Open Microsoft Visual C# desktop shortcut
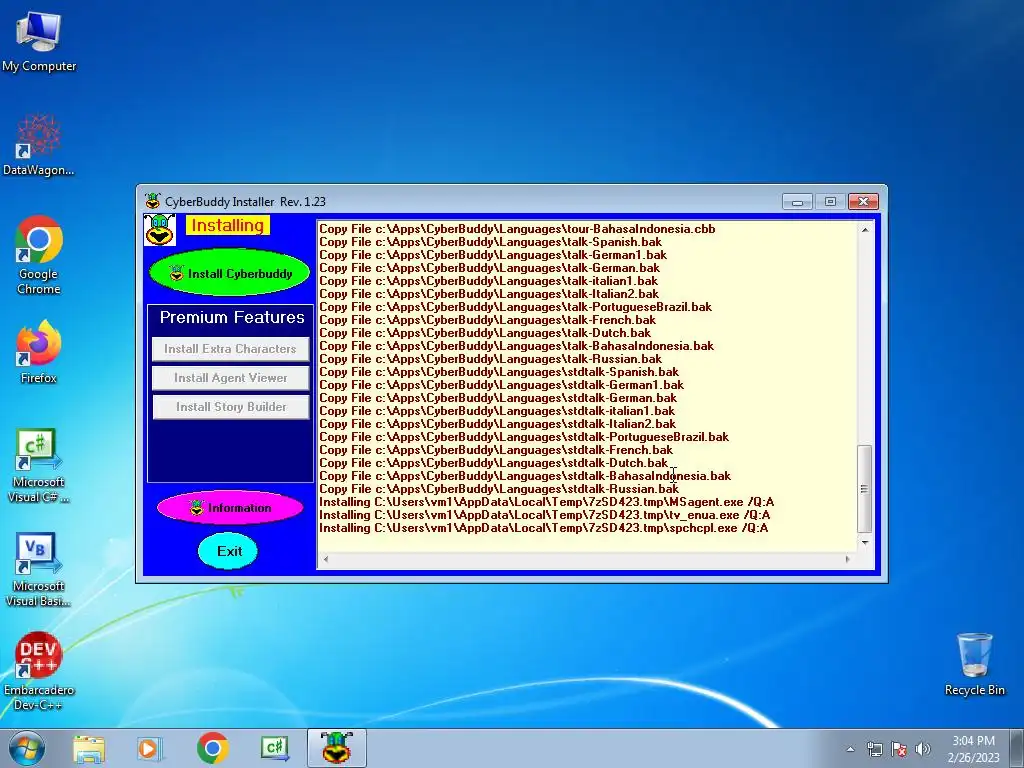The height and width of the screenshot is (768, 1024). click(39, 465)
